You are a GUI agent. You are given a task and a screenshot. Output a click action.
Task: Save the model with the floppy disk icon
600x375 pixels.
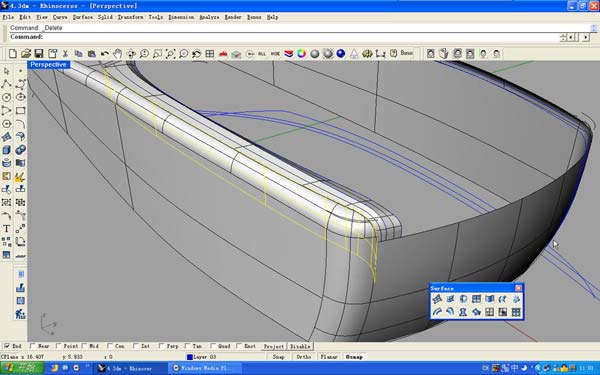coord(39,54)
